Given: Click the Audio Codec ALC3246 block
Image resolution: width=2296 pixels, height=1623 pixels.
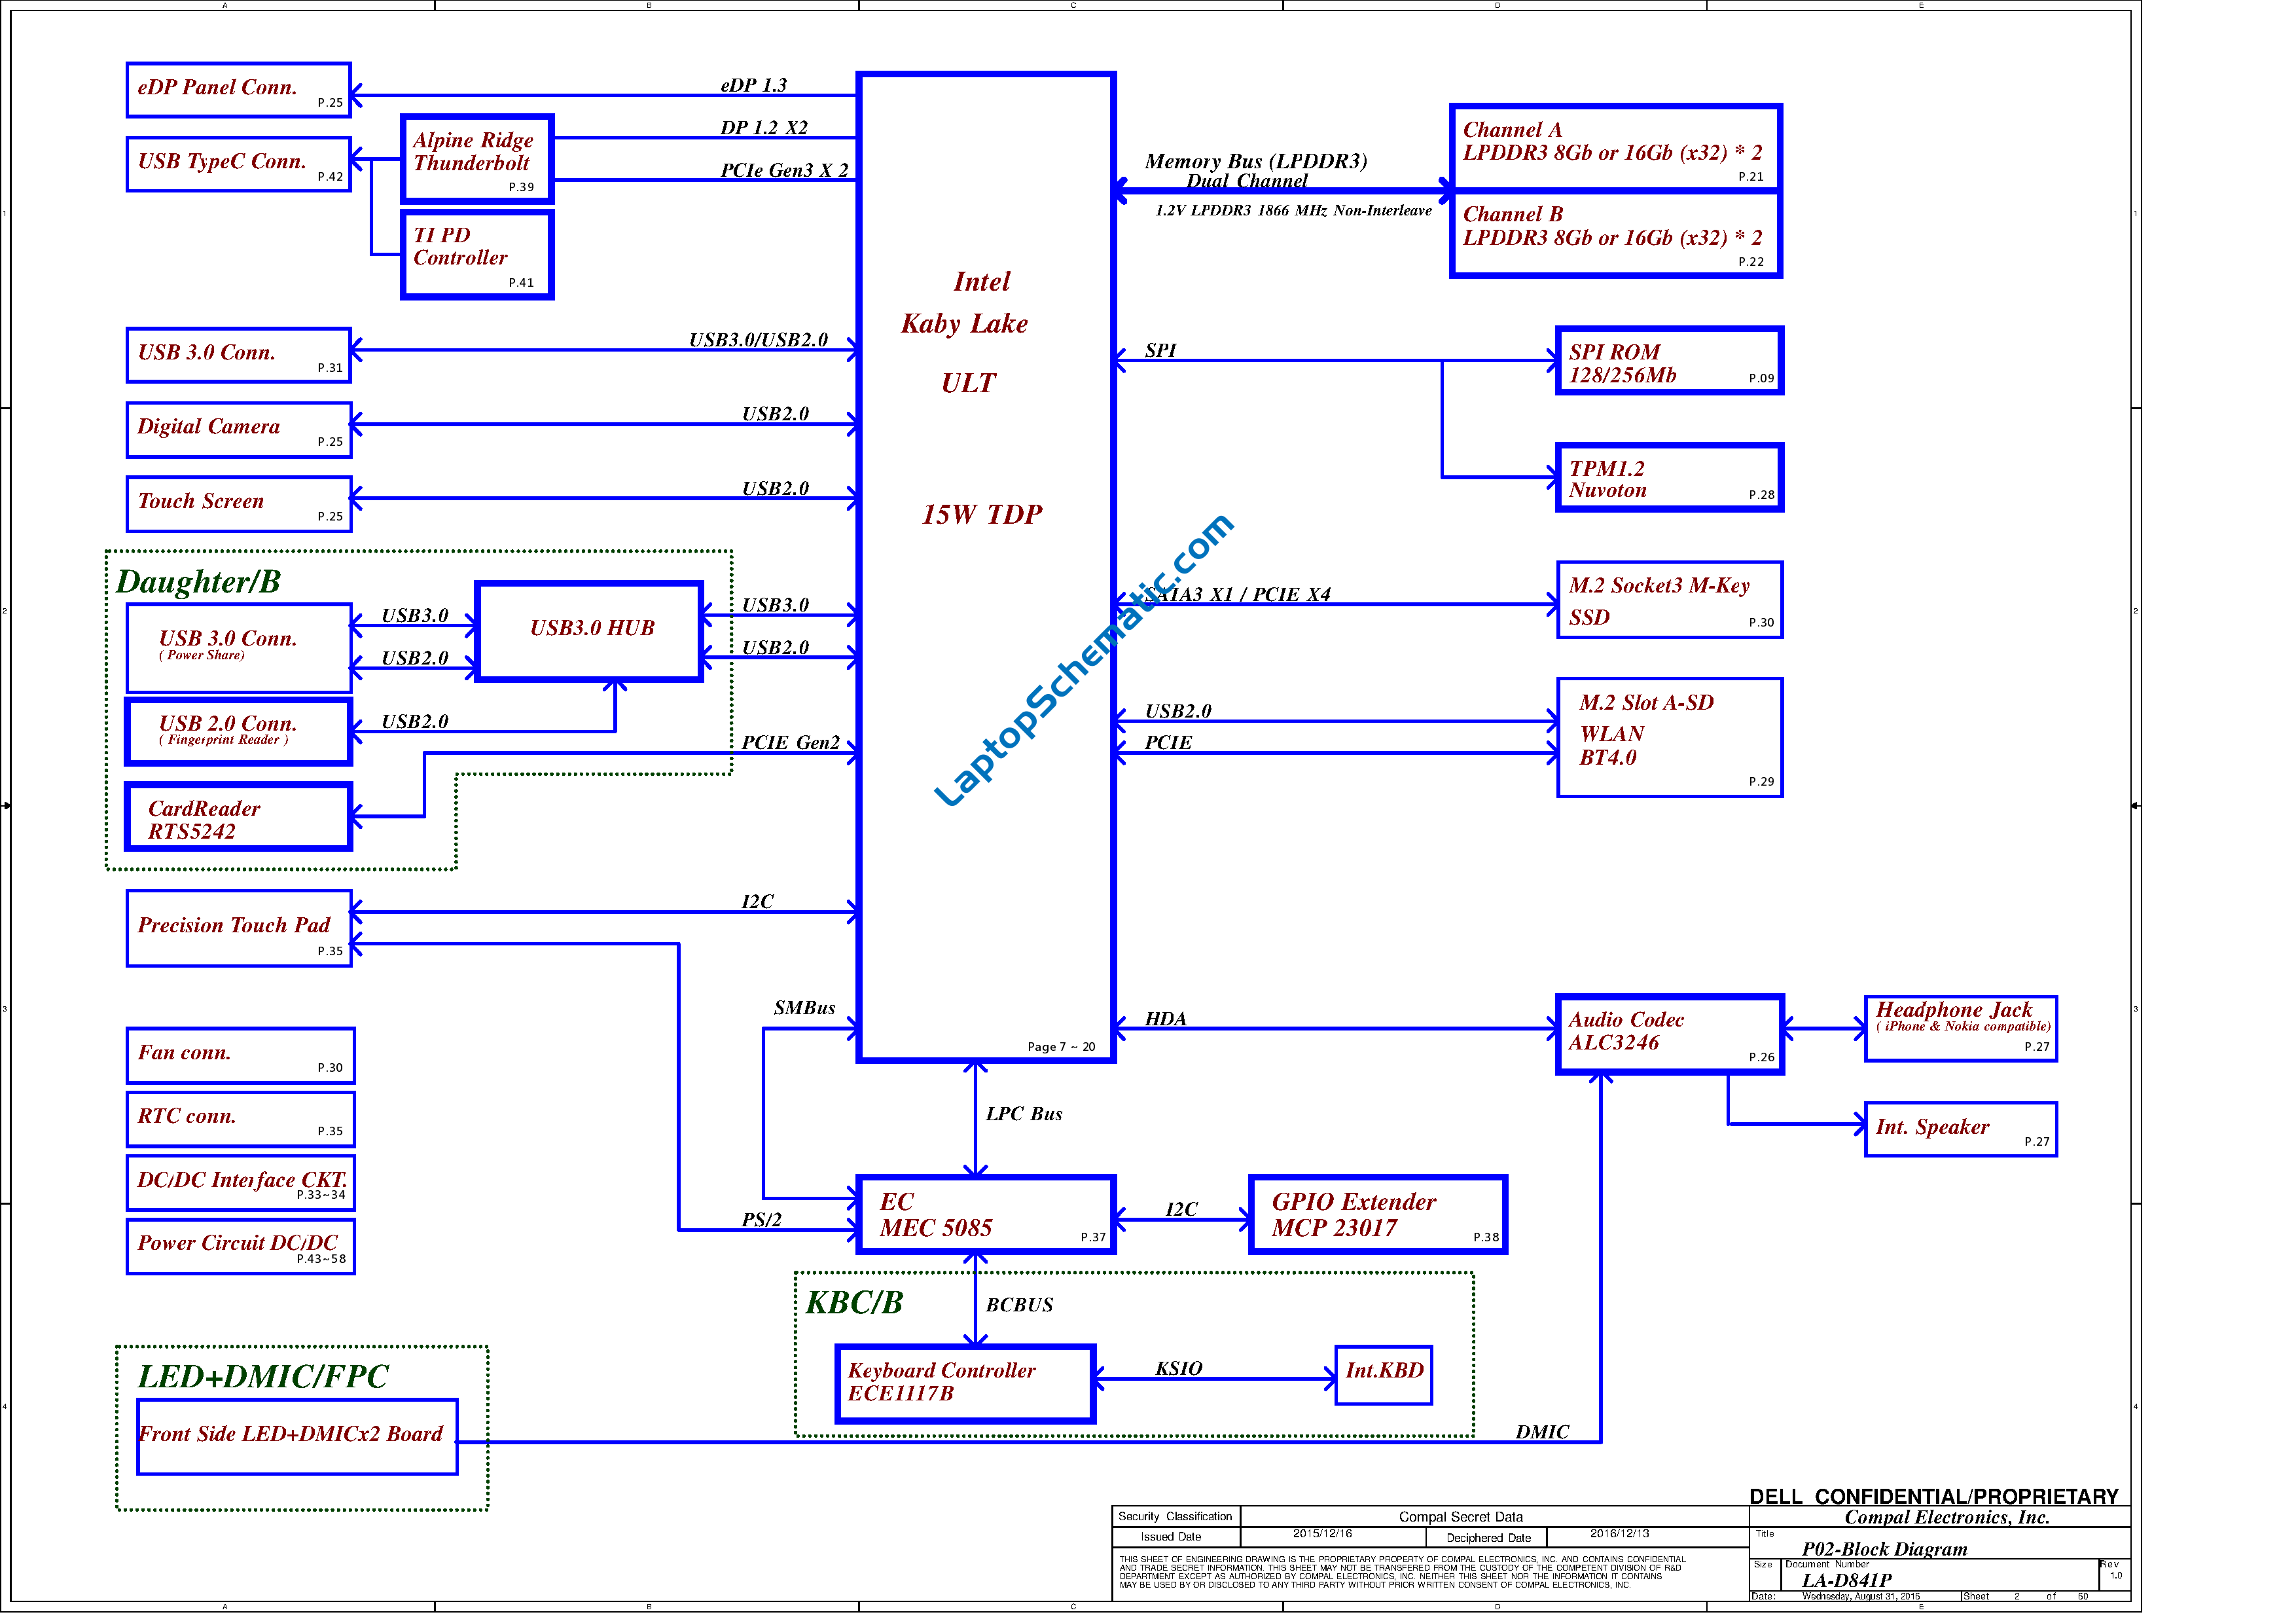Looking at the screenshot, I should pyautogui.click(x=1669, y=1035).
